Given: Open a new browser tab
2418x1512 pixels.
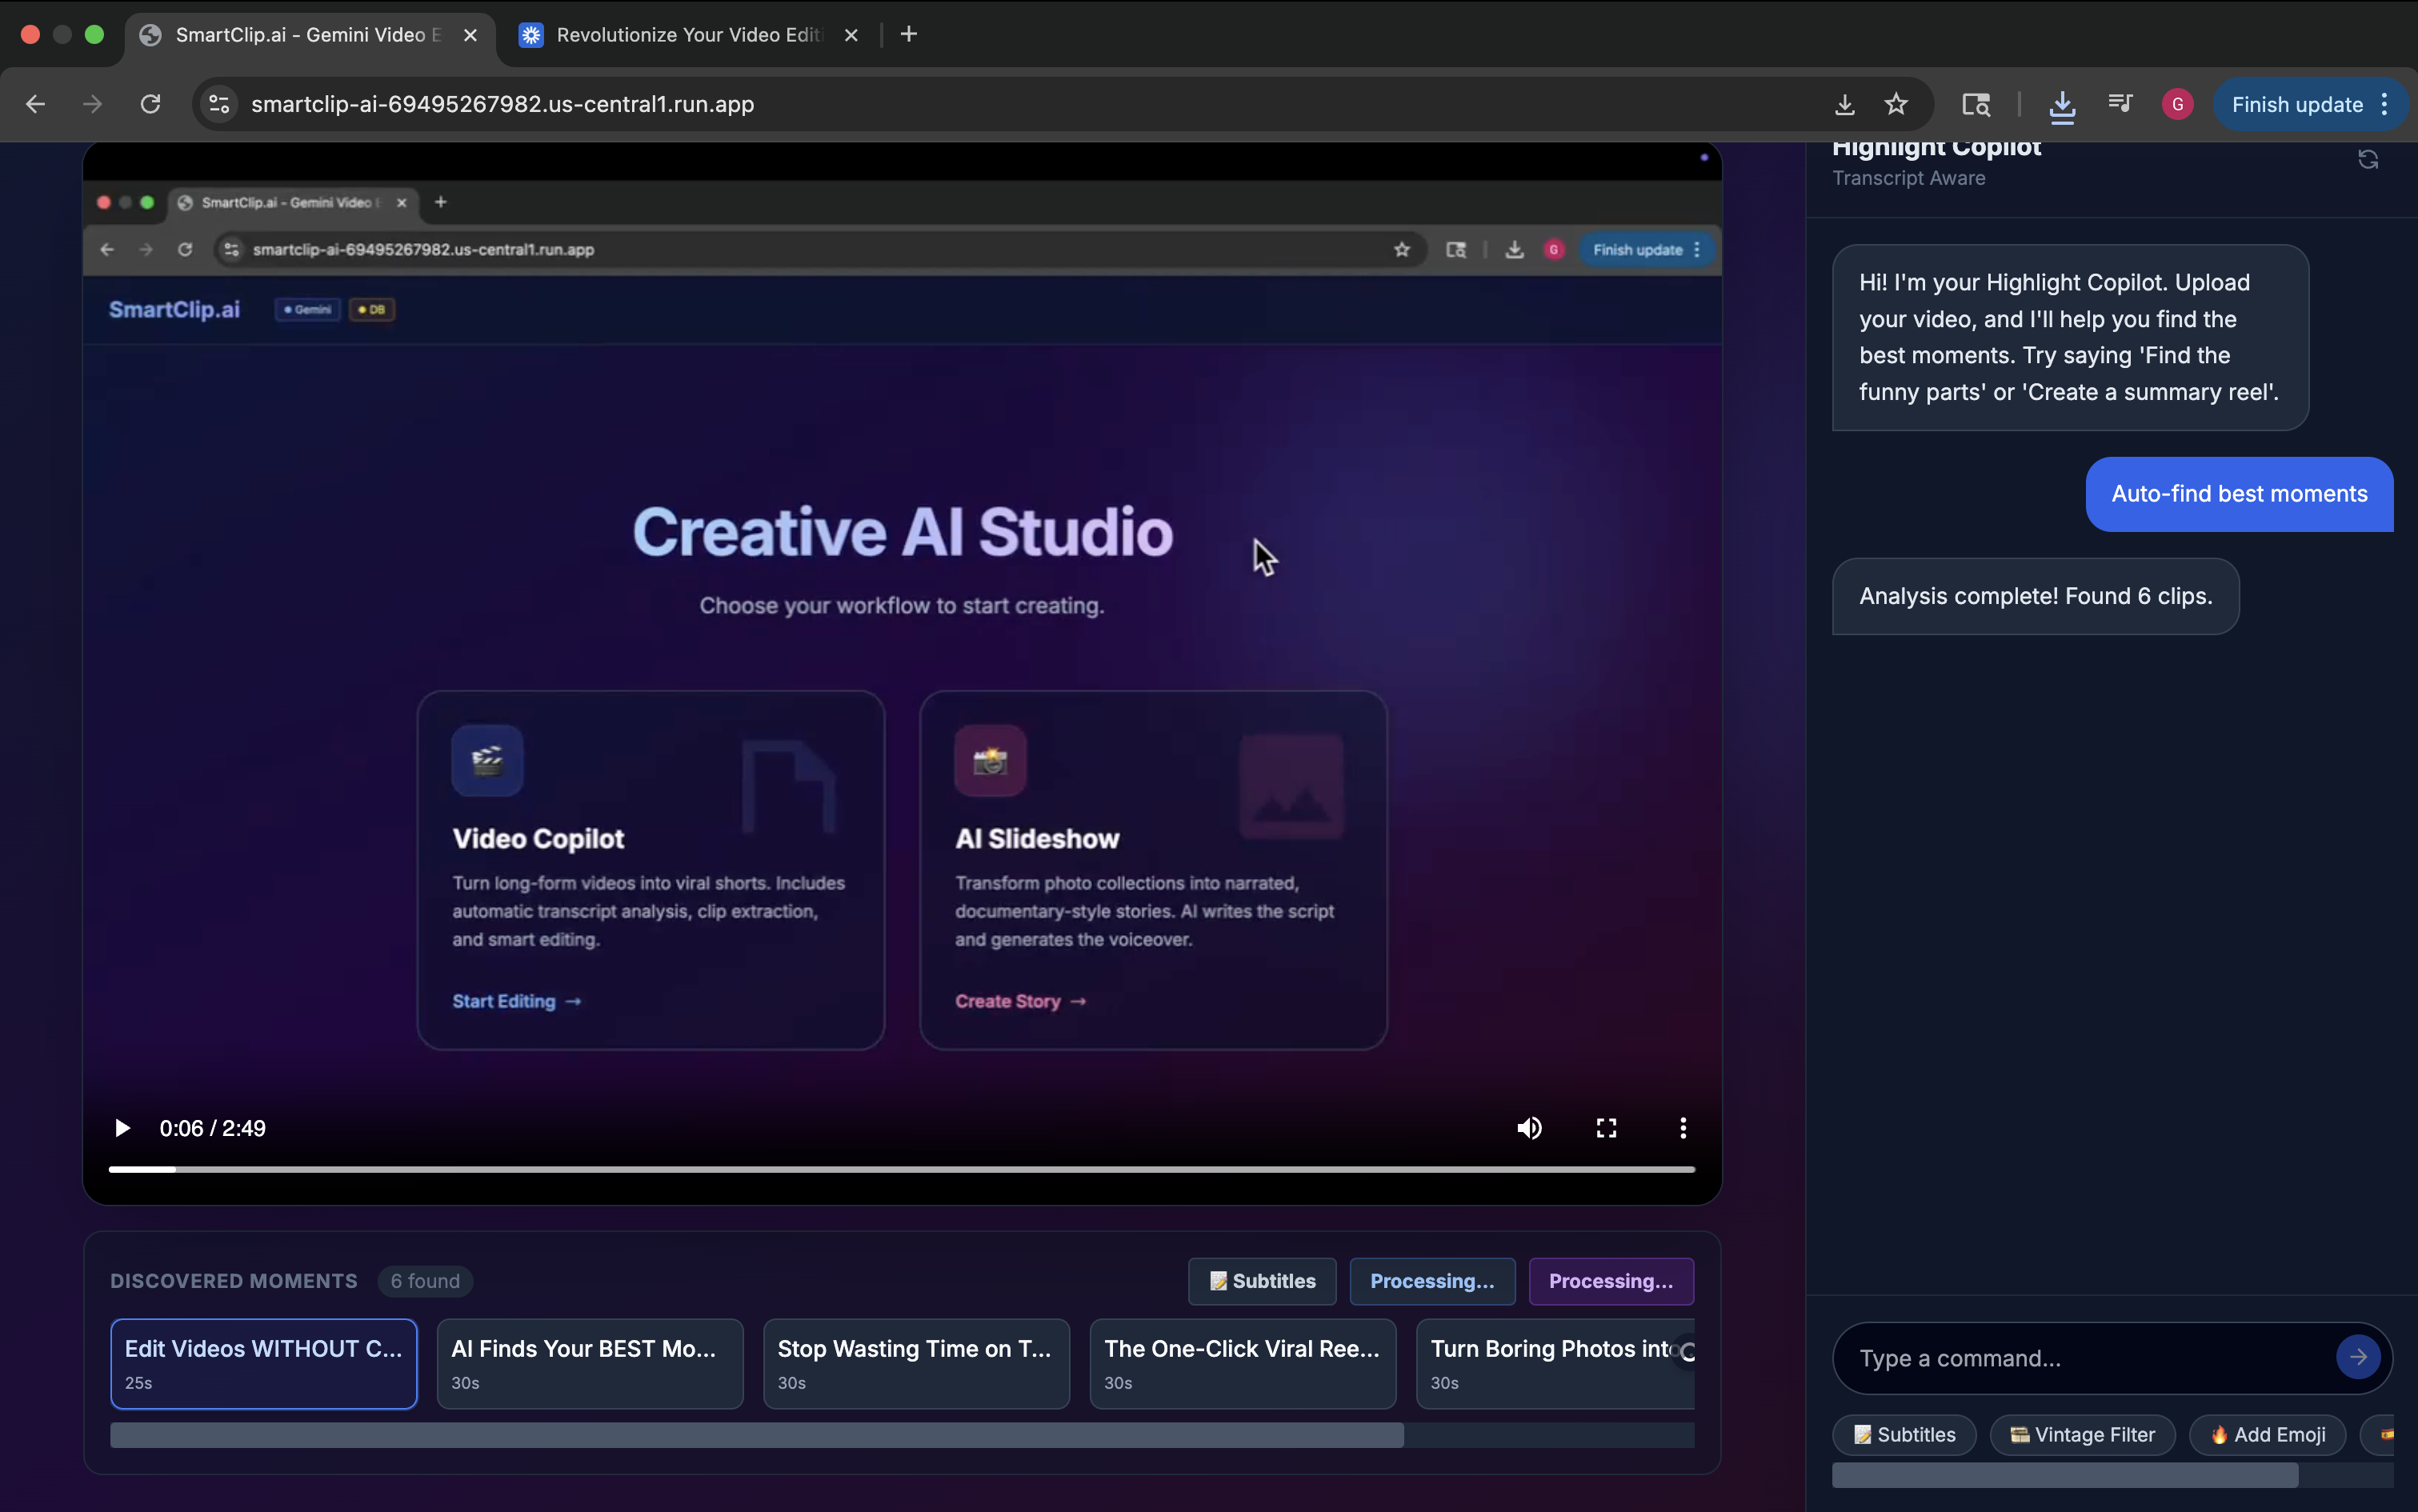Looking at the screenshot, I should point(908,35).
